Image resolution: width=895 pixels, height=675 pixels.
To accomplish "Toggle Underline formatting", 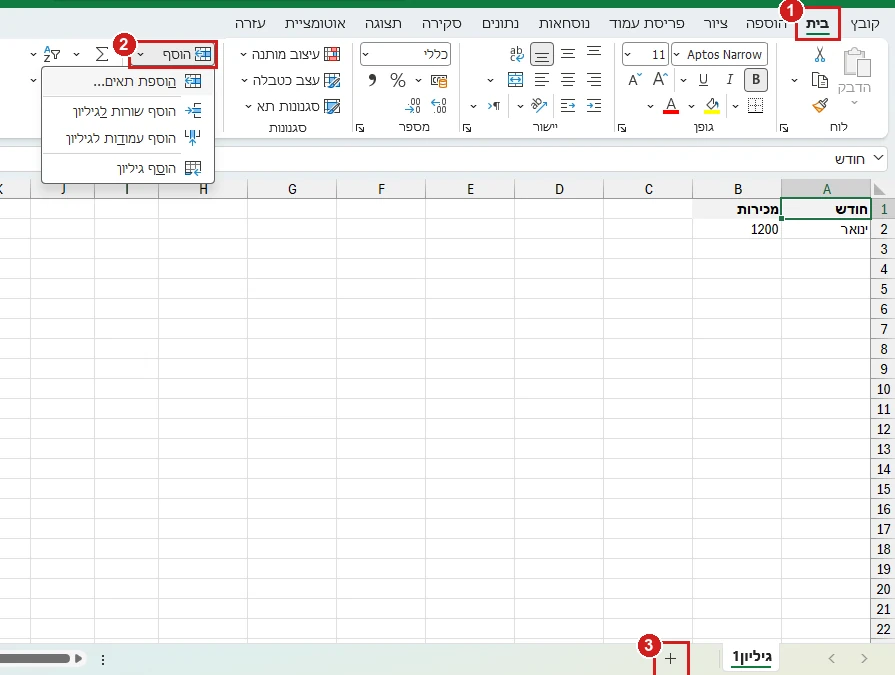I will (703, 80).
